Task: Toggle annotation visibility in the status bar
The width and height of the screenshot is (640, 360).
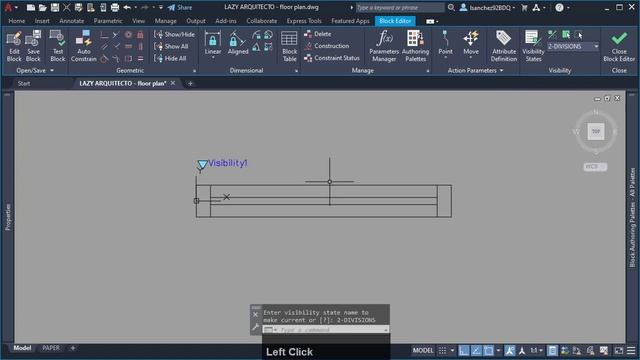Action: tap(510, 350)
